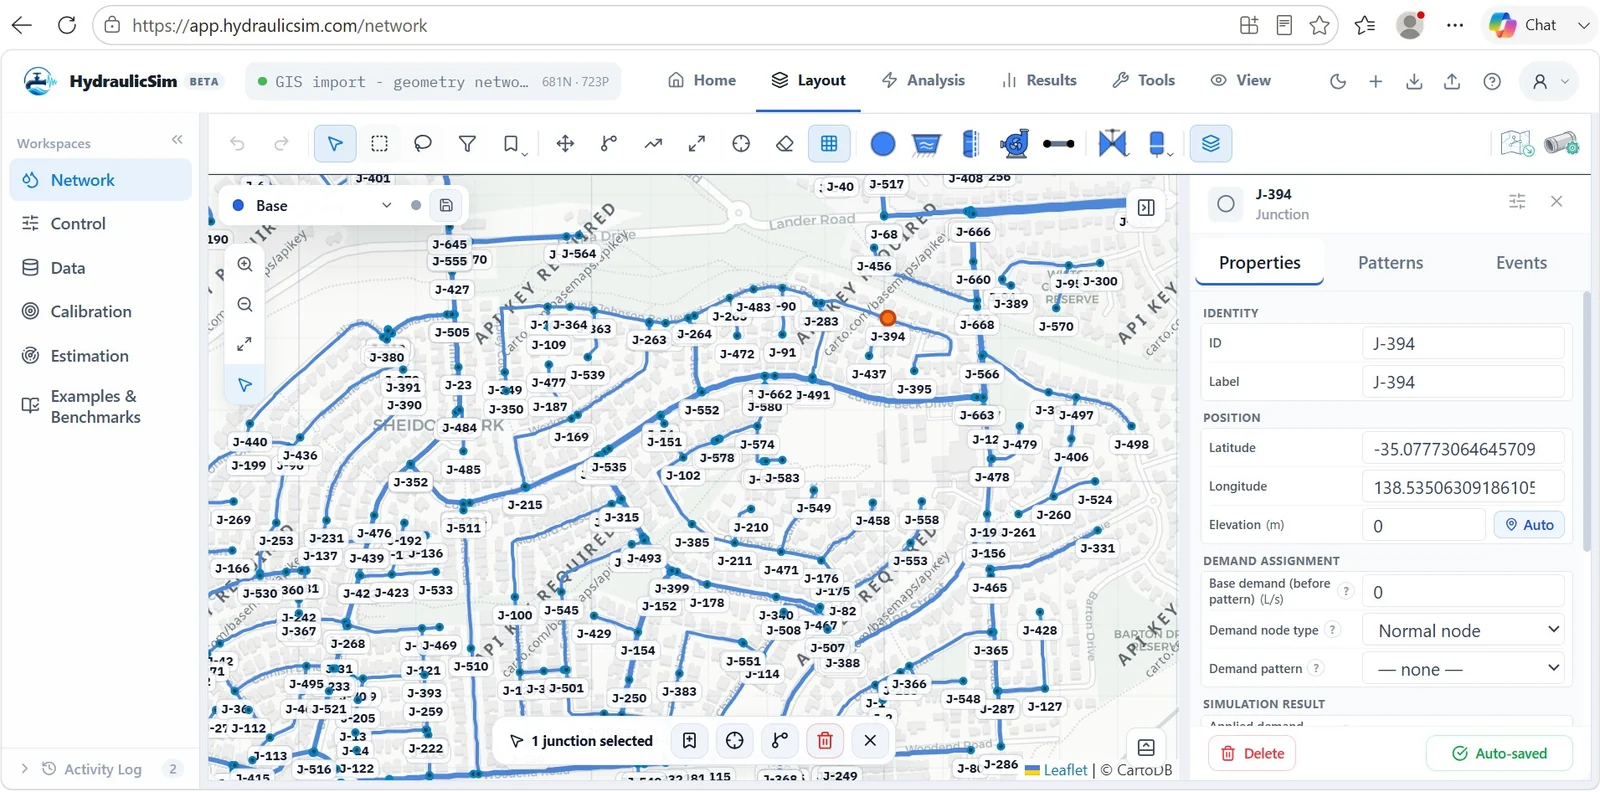Click the crosshair locate tool in the toolbar
The image size is (1600, 792).
coord(741,144)
